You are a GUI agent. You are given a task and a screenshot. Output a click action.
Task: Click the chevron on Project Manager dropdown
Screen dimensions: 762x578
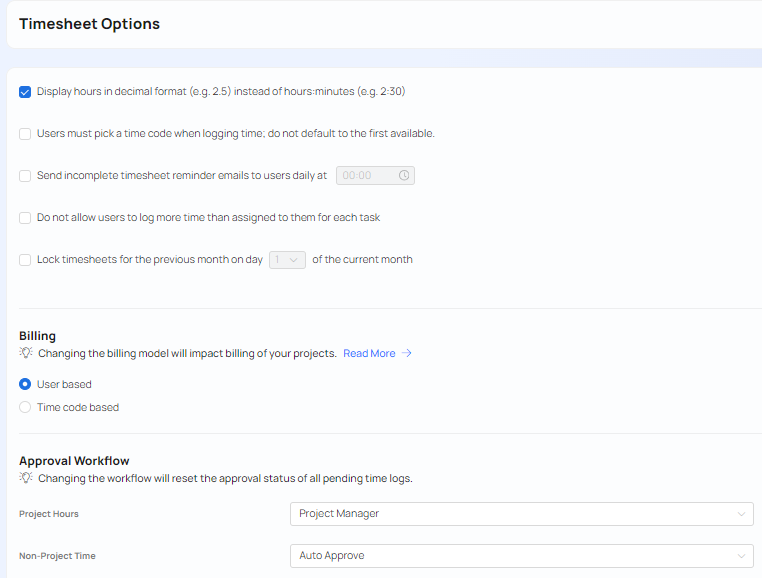(x=741, y=514)
